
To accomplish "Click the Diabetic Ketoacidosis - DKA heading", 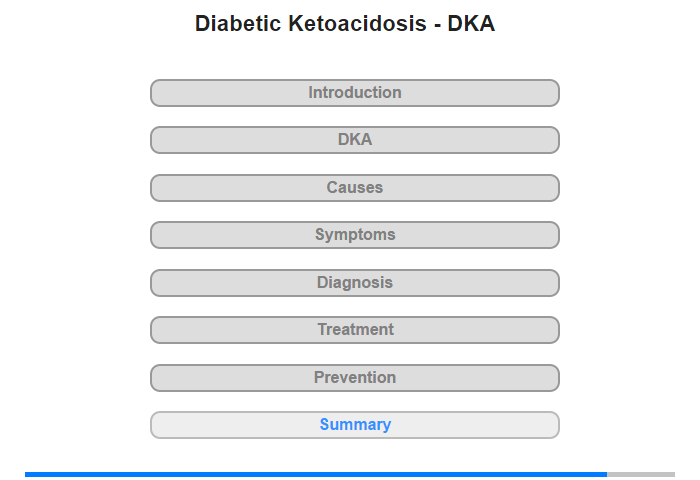I will click(345, 24).
